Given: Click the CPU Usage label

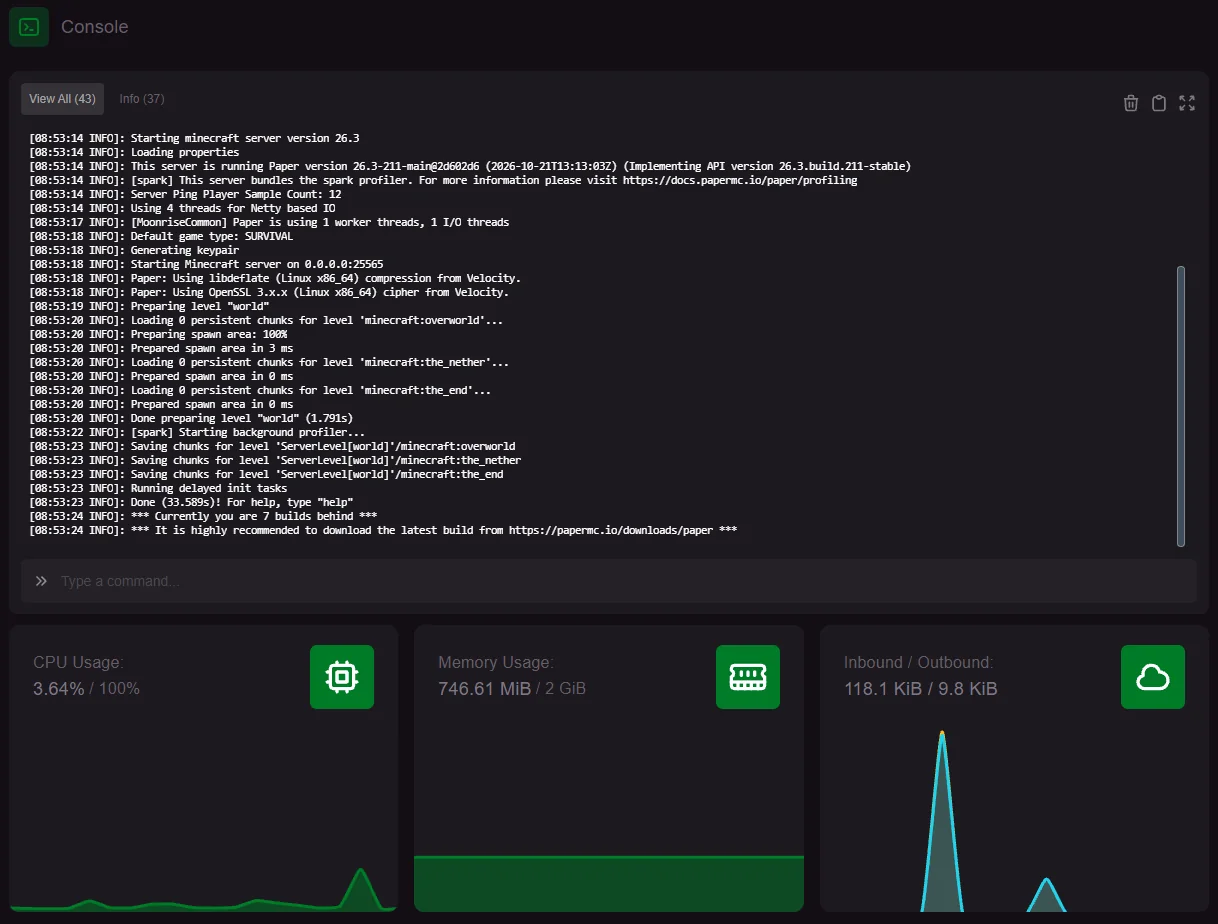Looking at the screenshot, I should 78,662.
